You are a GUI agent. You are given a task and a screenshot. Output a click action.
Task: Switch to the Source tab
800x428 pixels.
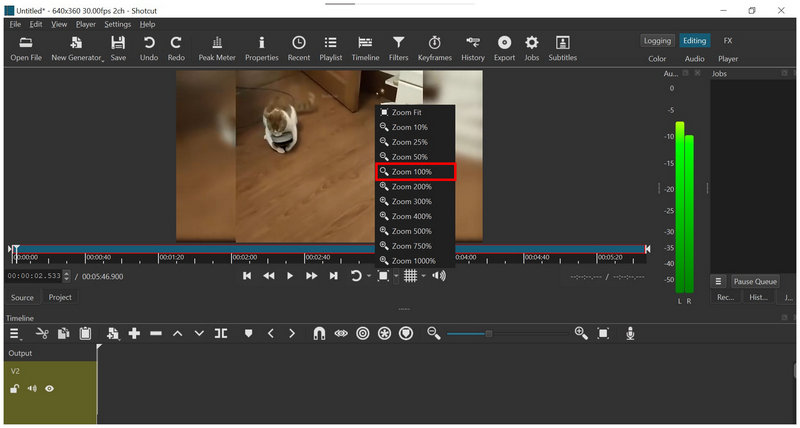(x=22, y=297)
